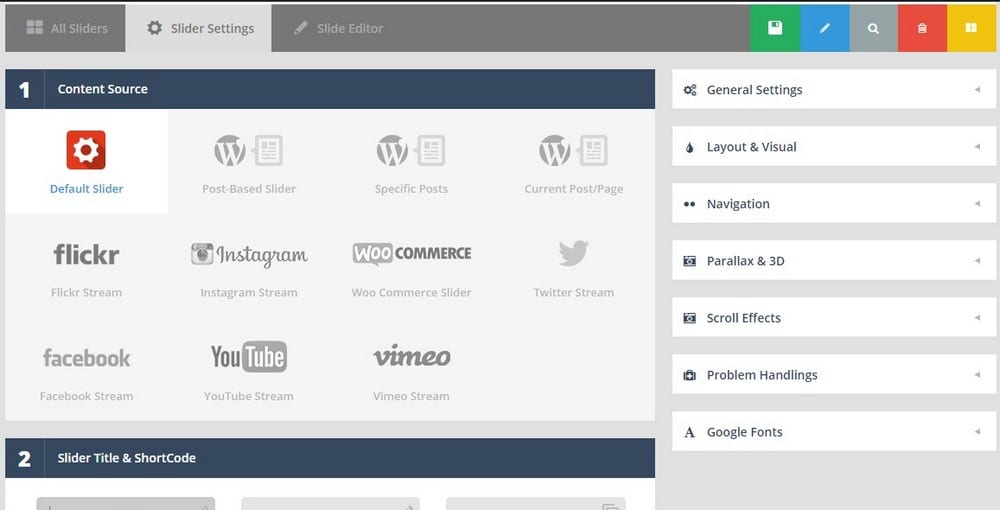Select the Vimeo Stream source

[x=411, y=370]
